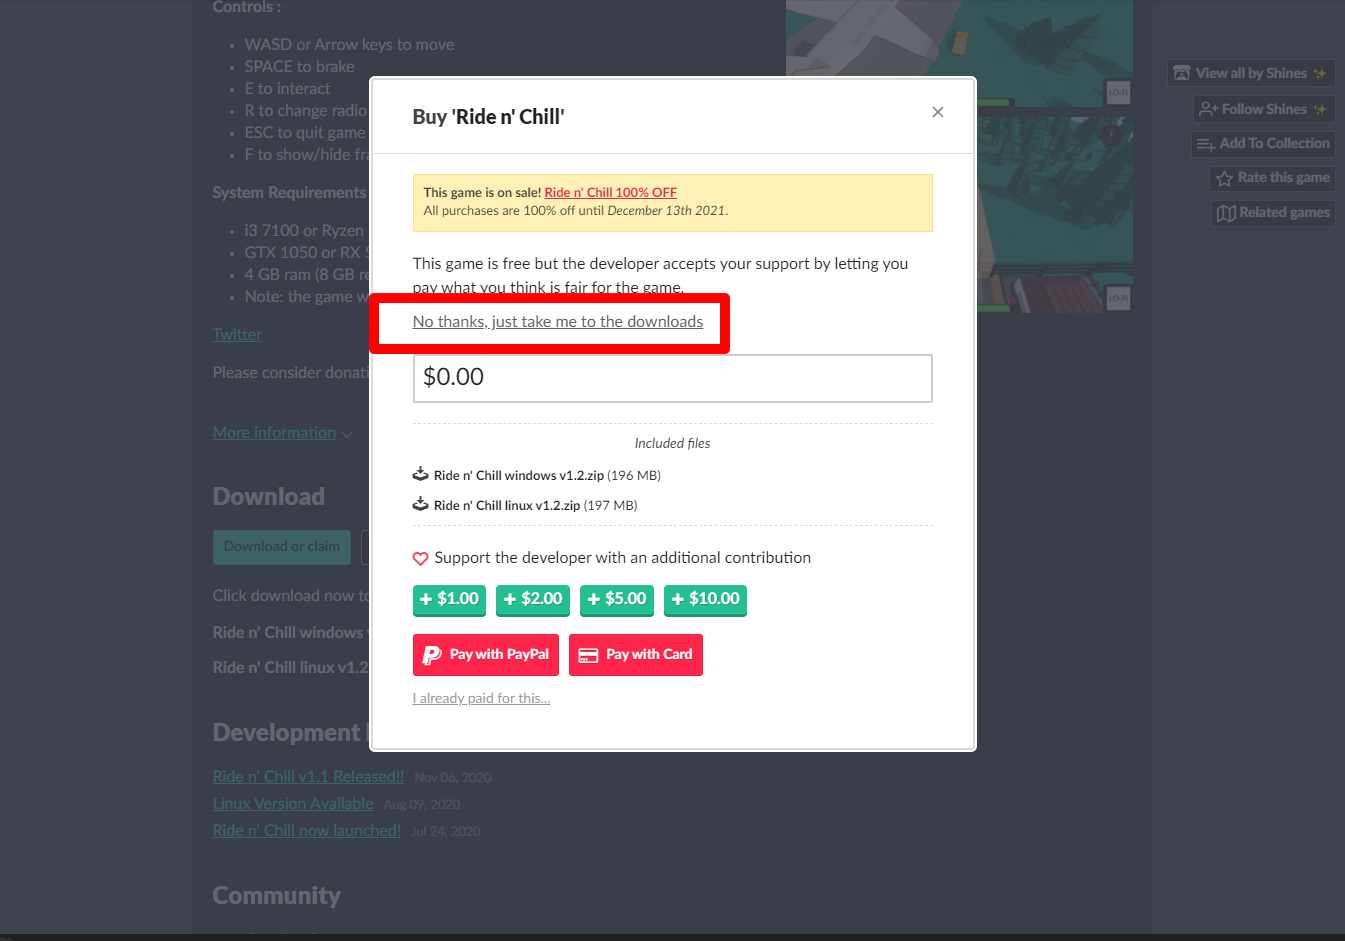
Task: Click the star icon on Rate this game
Action: click(x=1224, y=178)
